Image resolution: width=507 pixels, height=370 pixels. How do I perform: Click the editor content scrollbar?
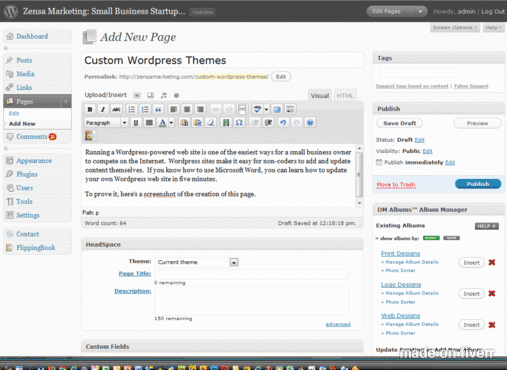click(x=359, y=175)
